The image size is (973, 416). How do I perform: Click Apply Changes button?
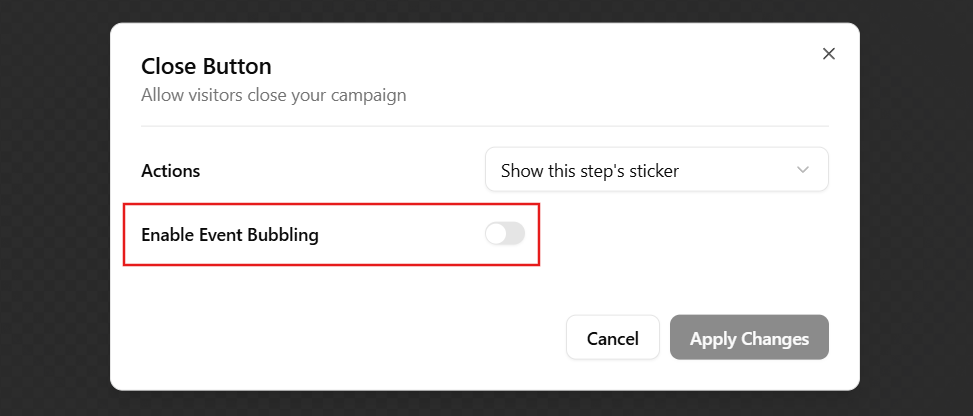tap(749, 338)
